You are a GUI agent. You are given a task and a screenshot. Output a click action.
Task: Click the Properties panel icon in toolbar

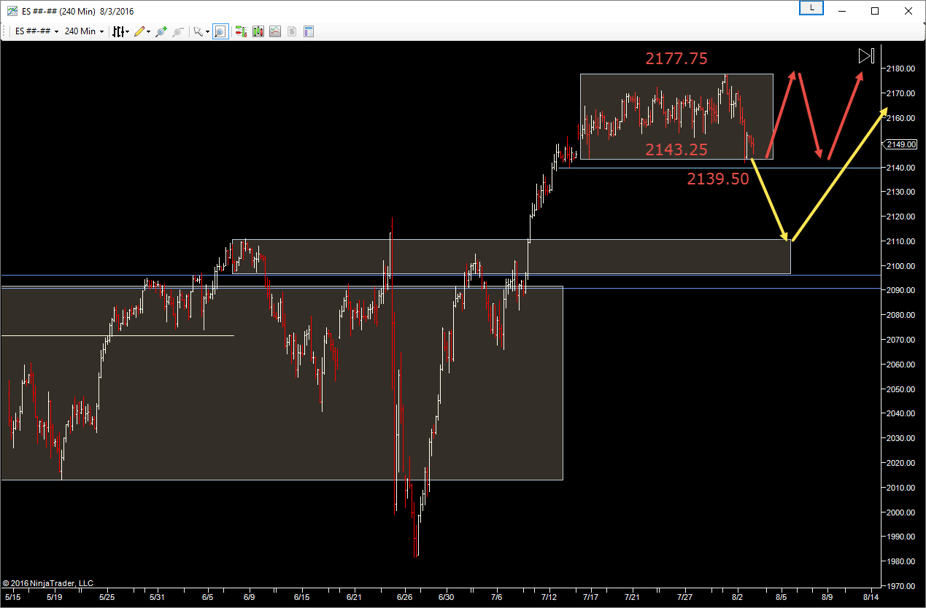pyautogui.click(x=309, y=31)
